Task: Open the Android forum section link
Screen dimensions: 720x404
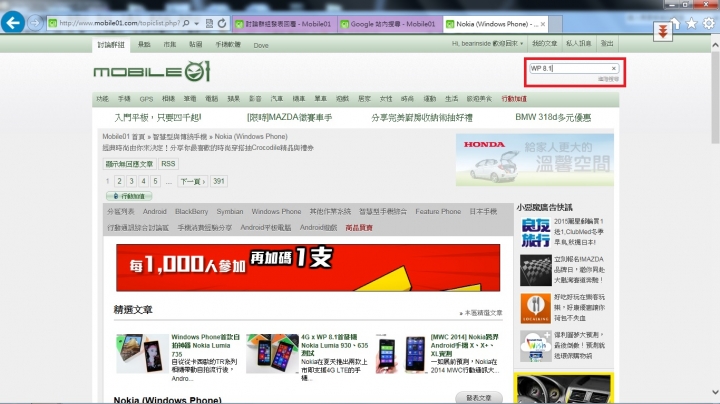Action: (155, 212)
